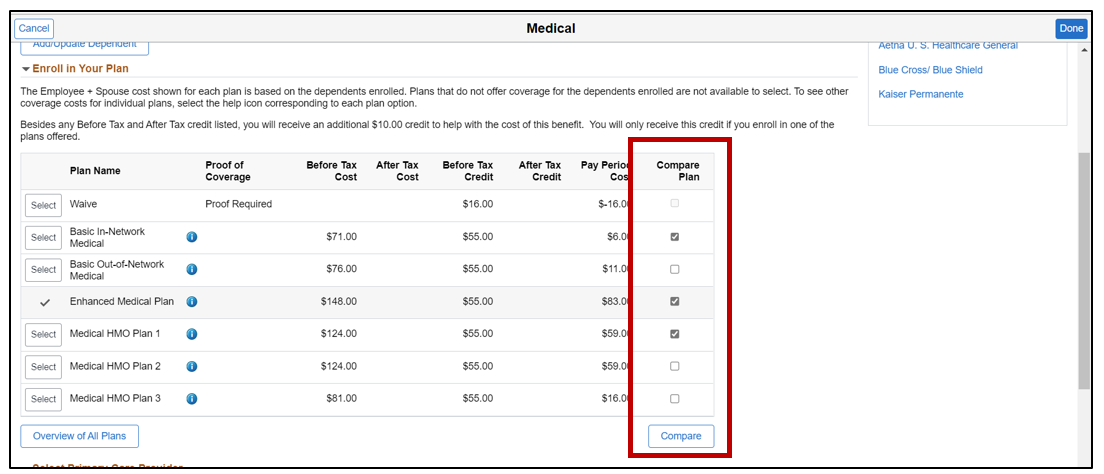Screen dimensions: 1104x474
Task: Open Overview of All Plans
Action: pyautogui.click(x=79, y=436)
